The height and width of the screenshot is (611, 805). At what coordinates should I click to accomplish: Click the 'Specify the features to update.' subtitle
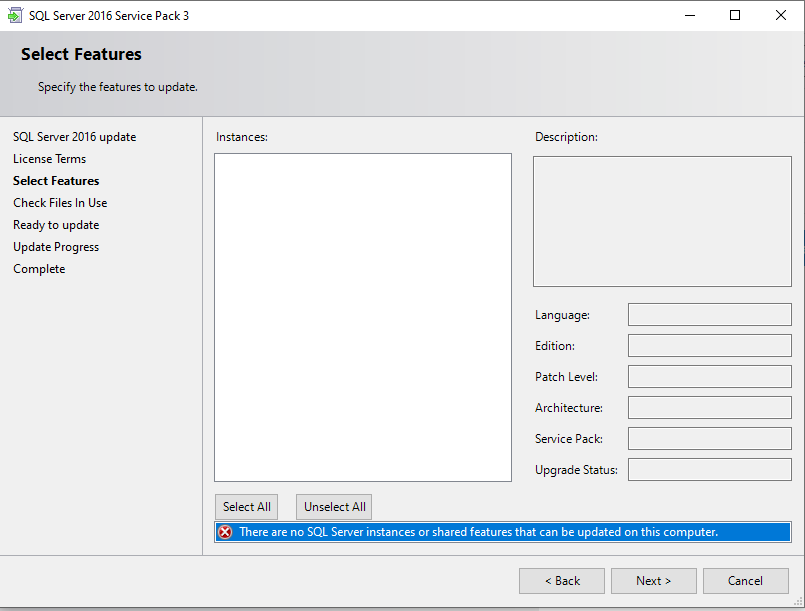(118, 87)
